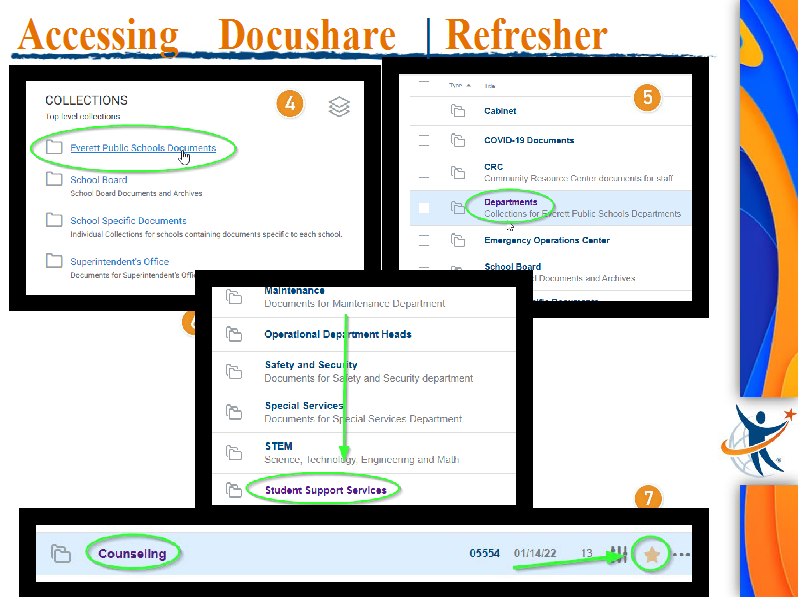Click 'Documents for Safety and Security department' text

[x=369, y=378]
